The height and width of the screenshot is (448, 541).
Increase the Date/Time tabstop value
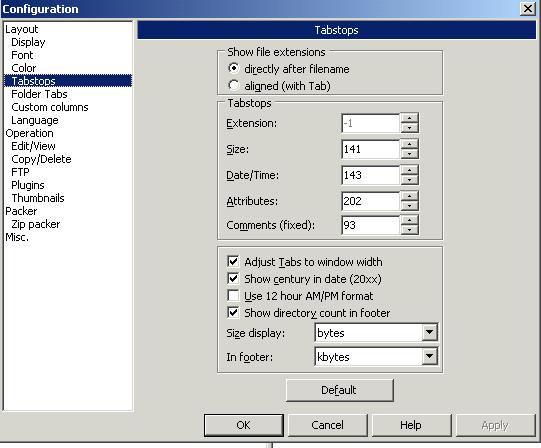click(x=410, y=170)
